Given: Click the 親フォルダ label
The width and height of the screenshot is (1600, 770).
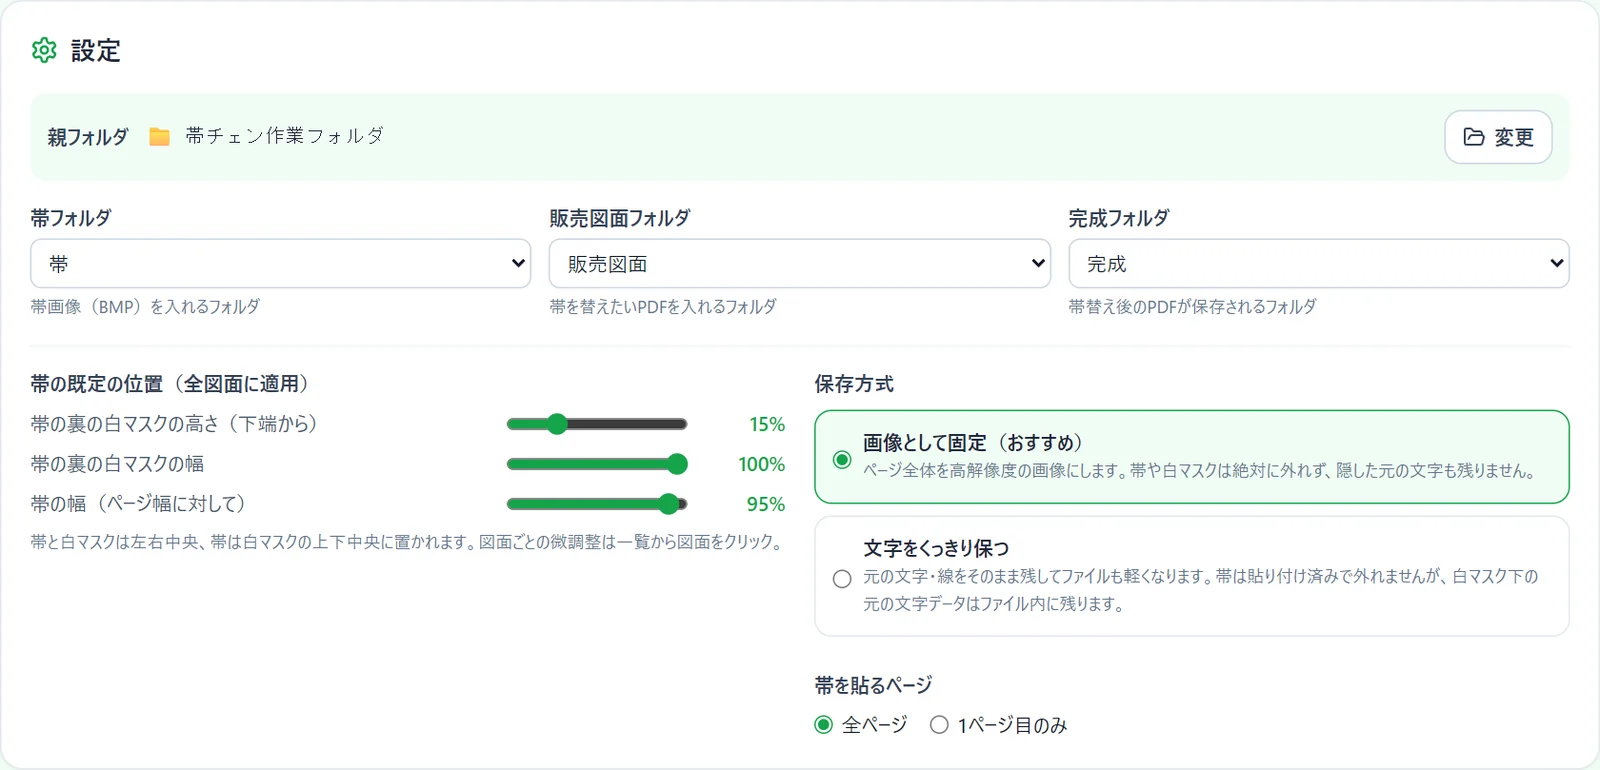Looking at the screenshot, I should coord(88,137).
